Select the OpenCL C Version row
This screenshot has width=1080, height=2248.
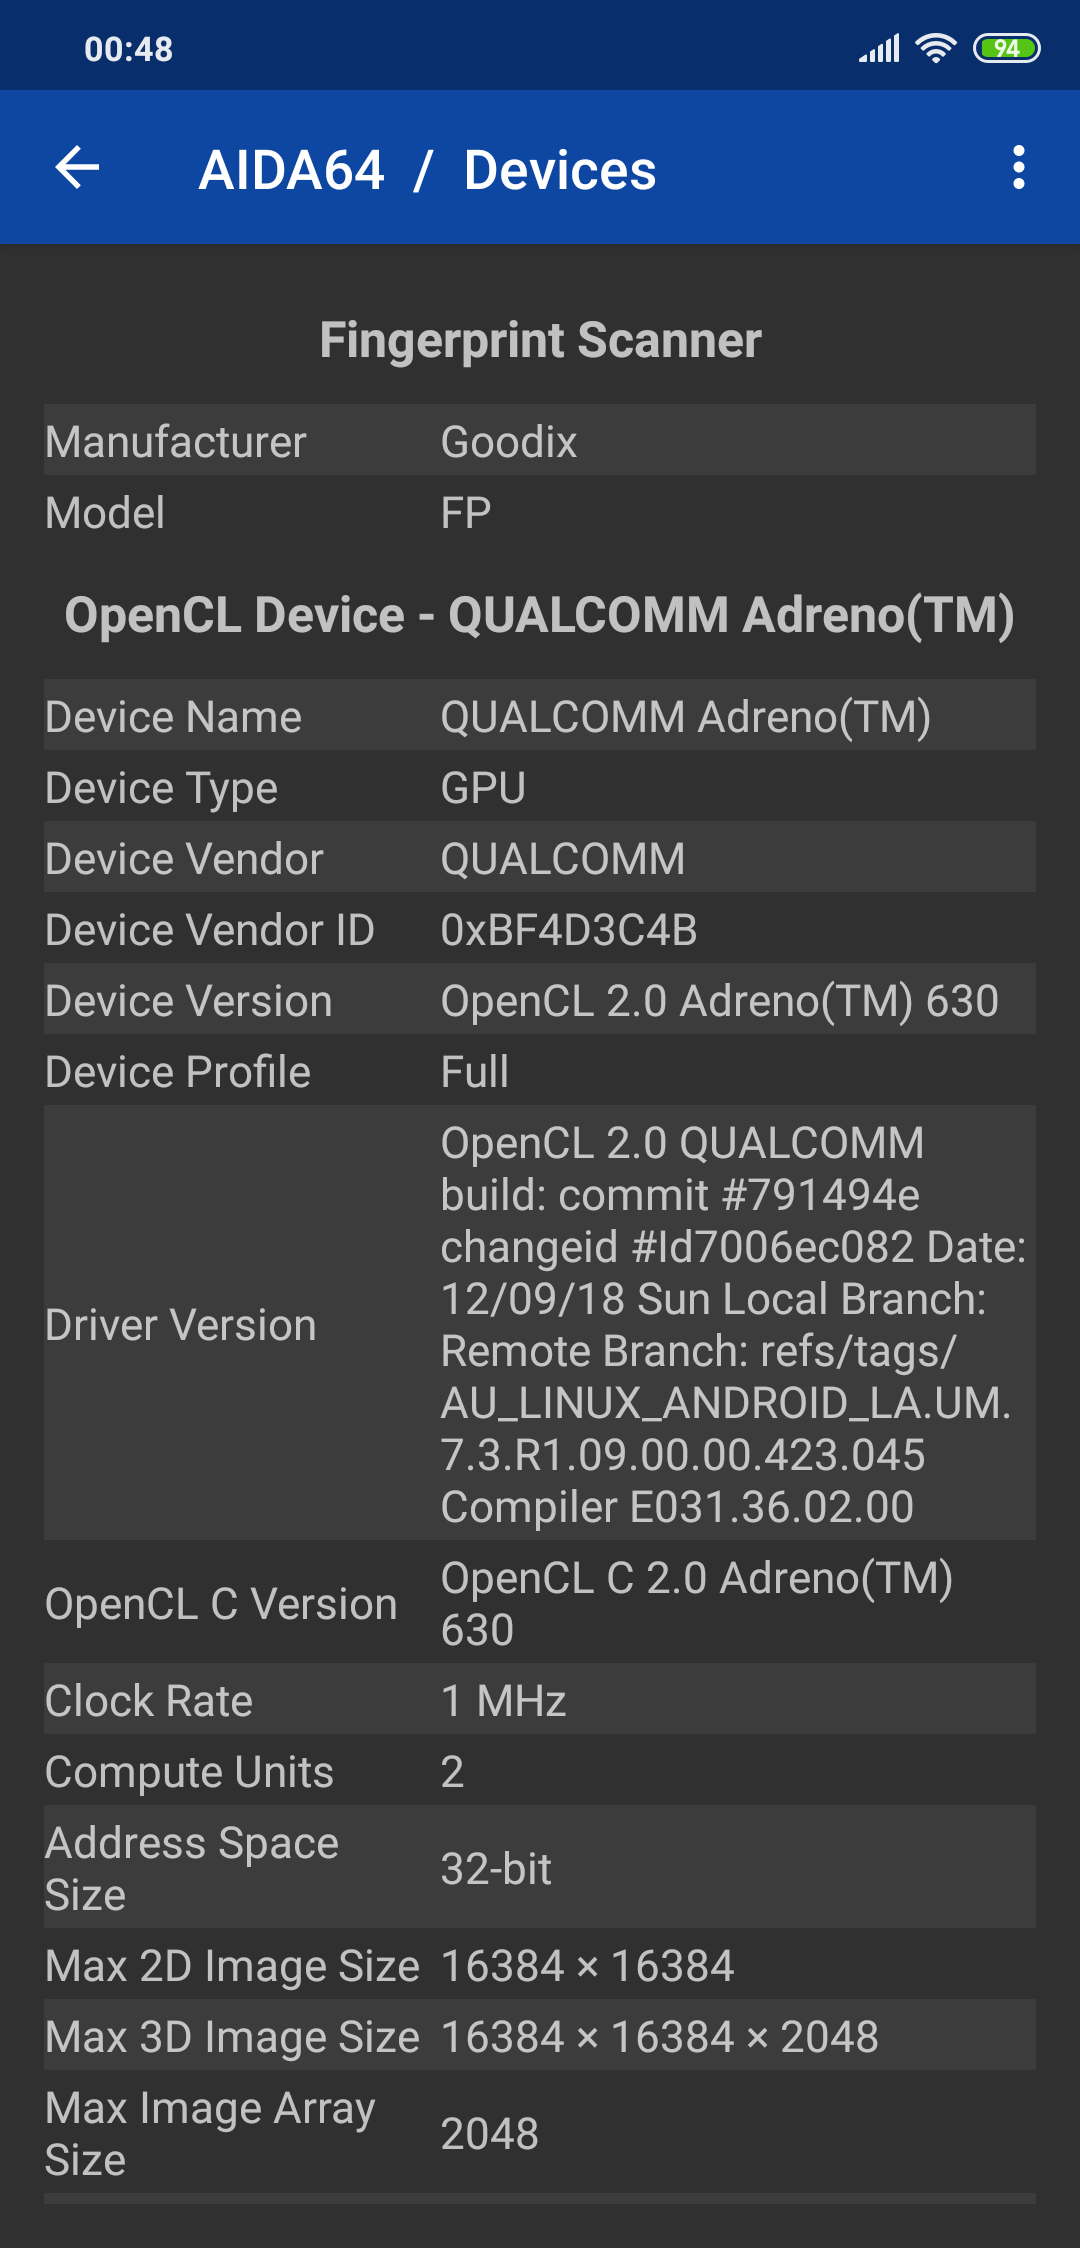(x=540, y=1603)
